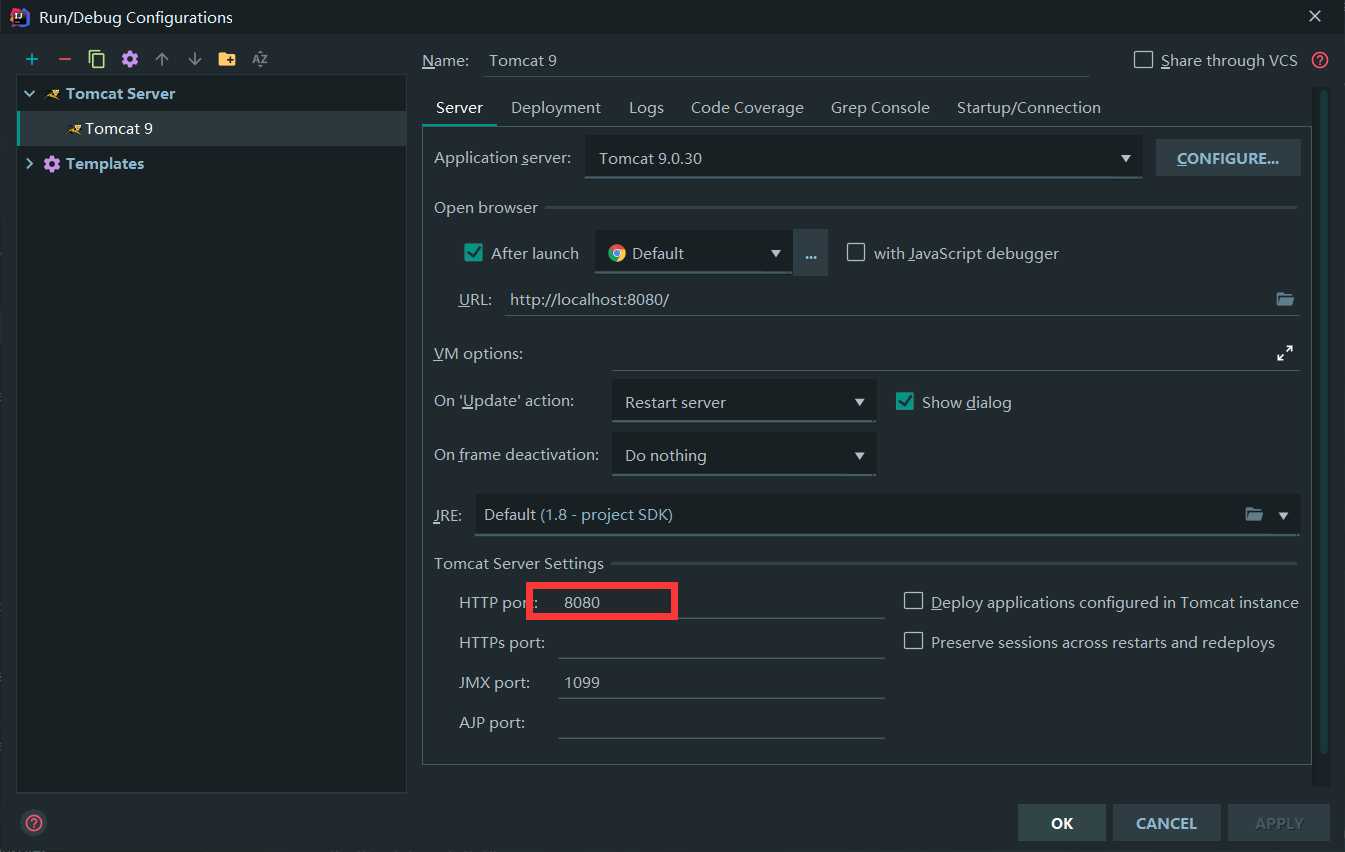
Task: Click the APPLY button
Action: (x=1279, y=823)
